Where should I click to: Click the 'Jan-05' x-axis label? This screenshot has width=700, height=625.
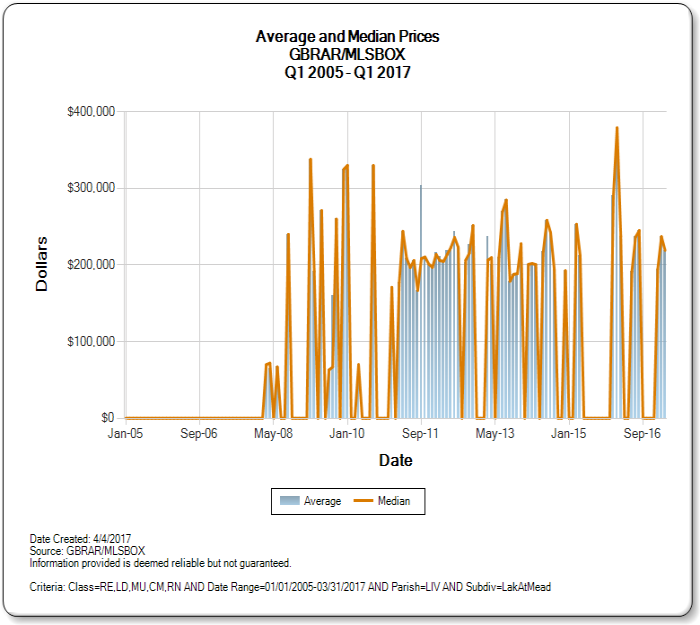point(125,433)
